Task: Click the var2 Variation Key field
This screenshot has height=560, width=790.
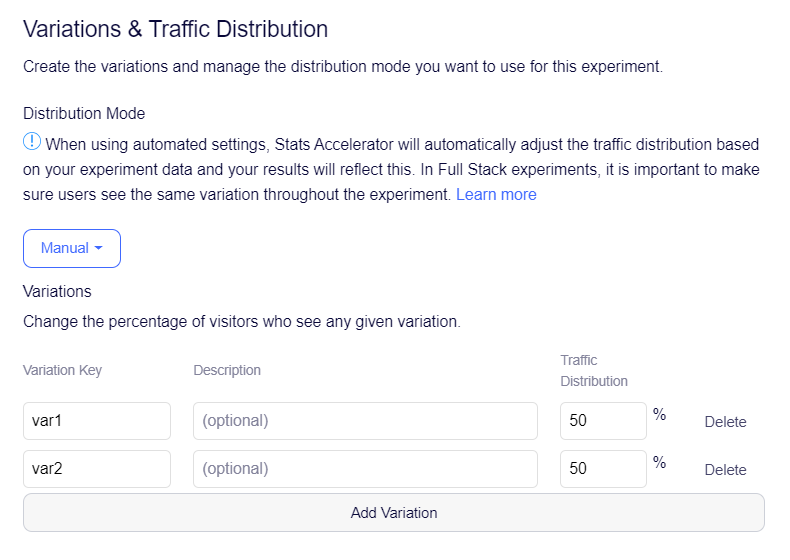Action: 97,469
